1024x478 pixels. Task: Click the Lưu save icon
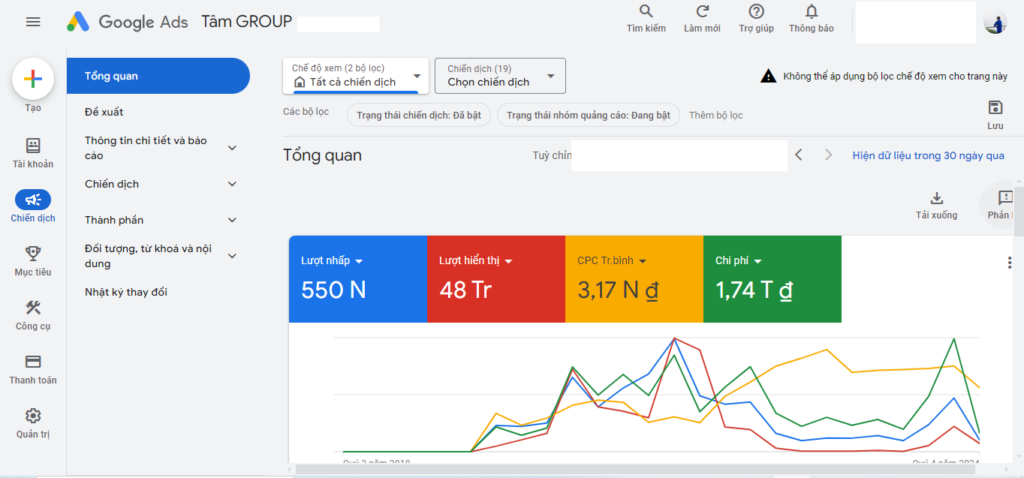tap(995, 108)
